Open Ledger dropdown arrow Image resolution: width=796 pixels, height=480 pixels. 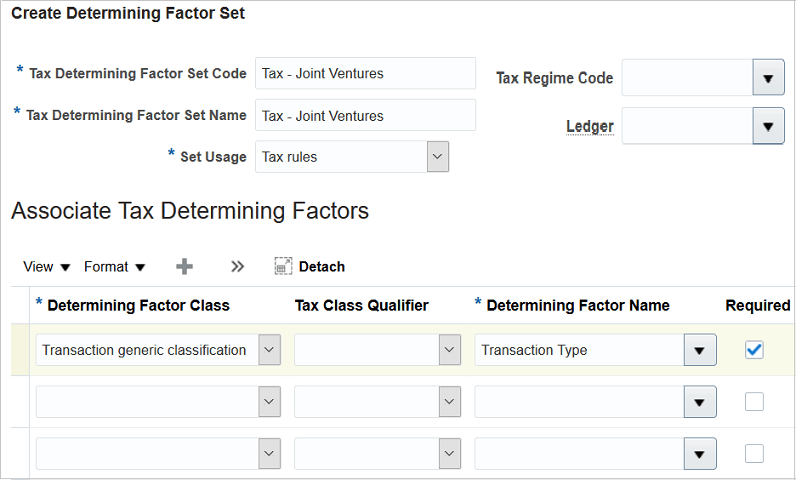tap(767, 127)
